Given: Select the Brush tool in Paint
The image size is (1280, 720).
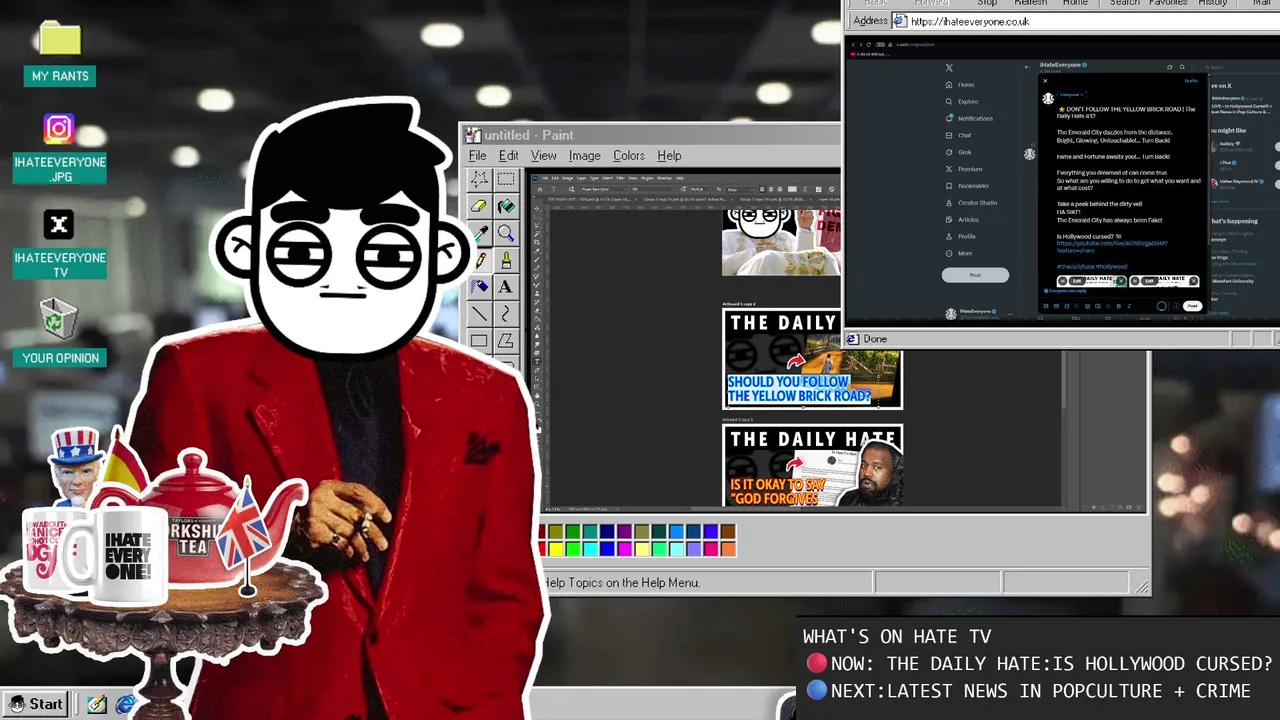Looking at the screenshot, I should (x=506, y=260).
